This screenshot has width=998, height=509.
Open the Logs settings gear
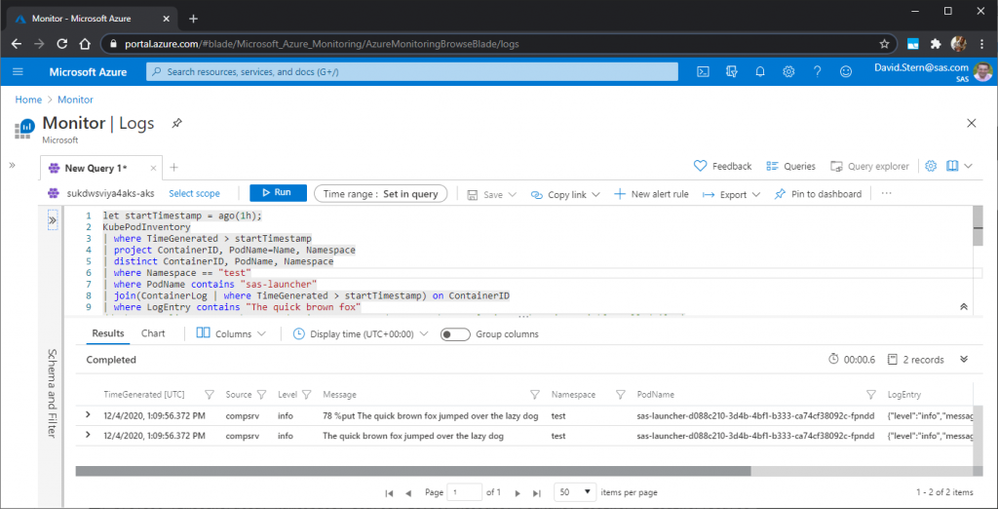931,166
